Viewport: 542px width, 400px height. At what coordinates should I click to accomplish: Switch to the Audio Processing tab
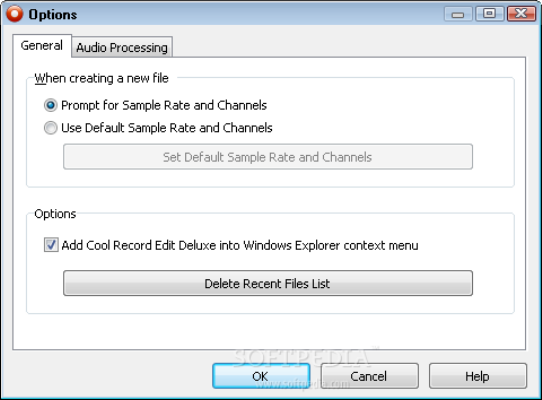(122, 47)
